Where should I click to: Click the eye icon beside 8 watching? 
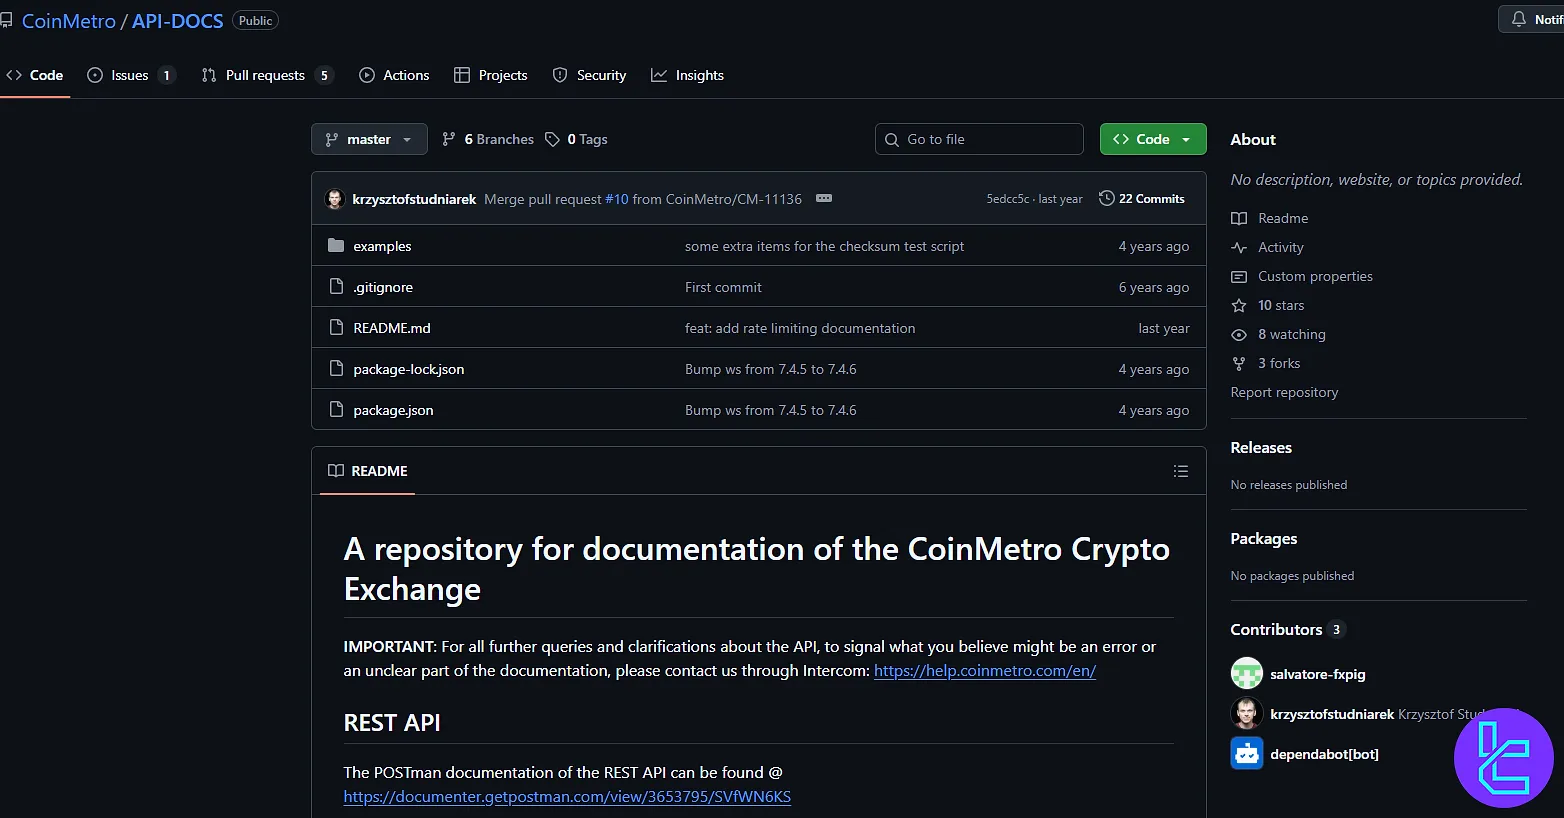click(1239, 334)
